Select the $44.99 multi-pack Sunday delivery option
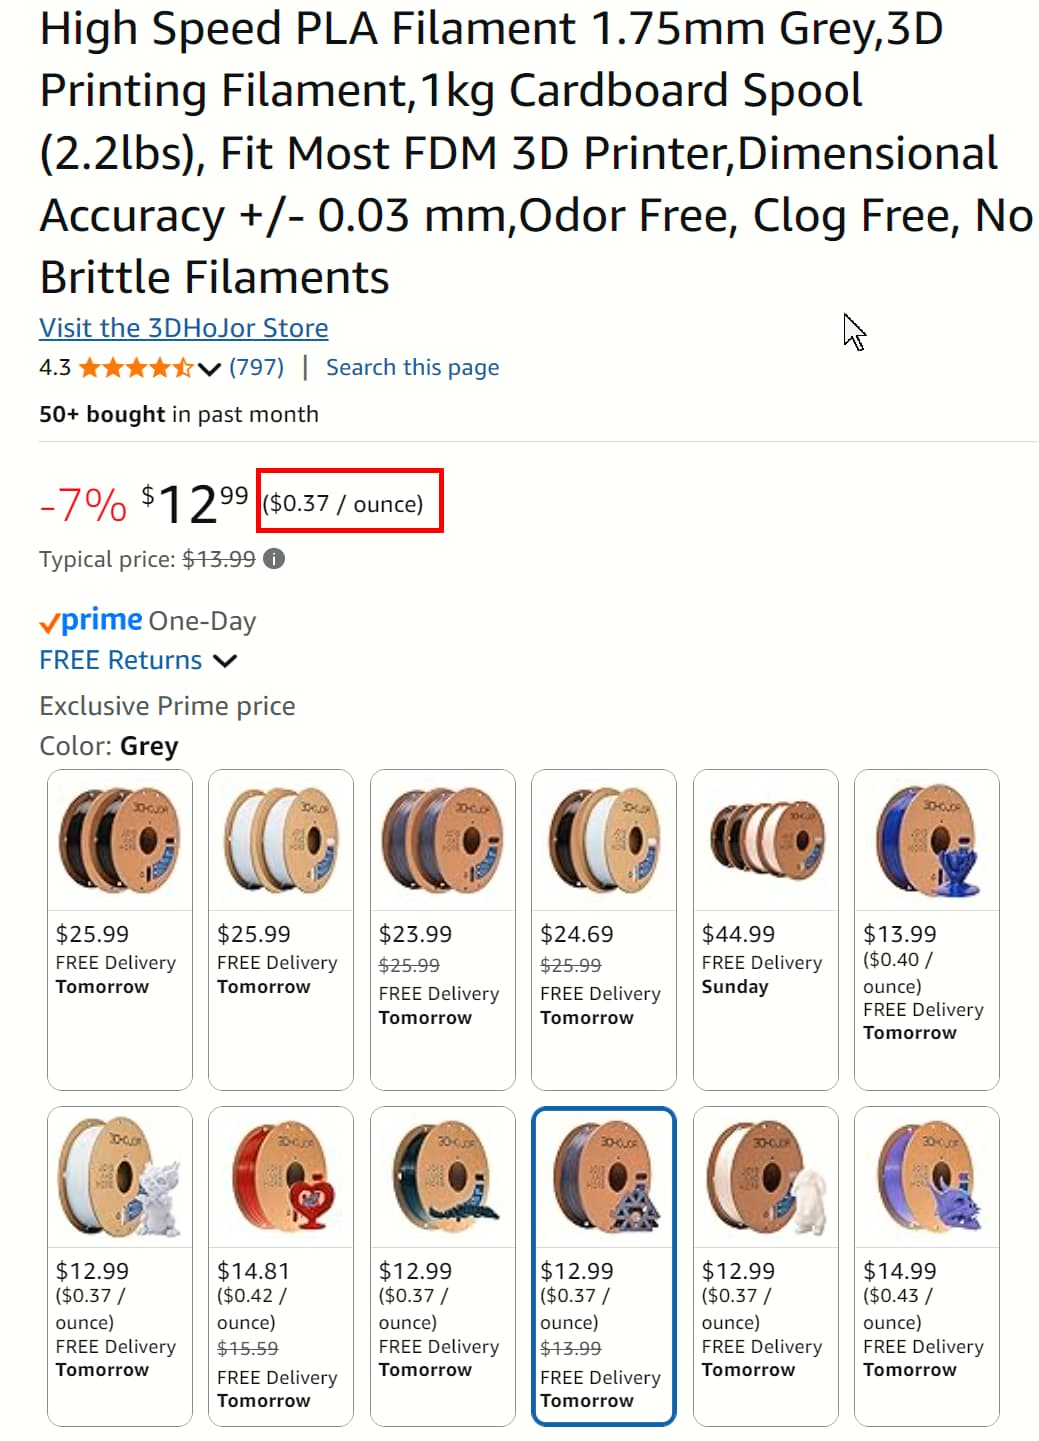1039x1441 pixels. click(765, 929)
